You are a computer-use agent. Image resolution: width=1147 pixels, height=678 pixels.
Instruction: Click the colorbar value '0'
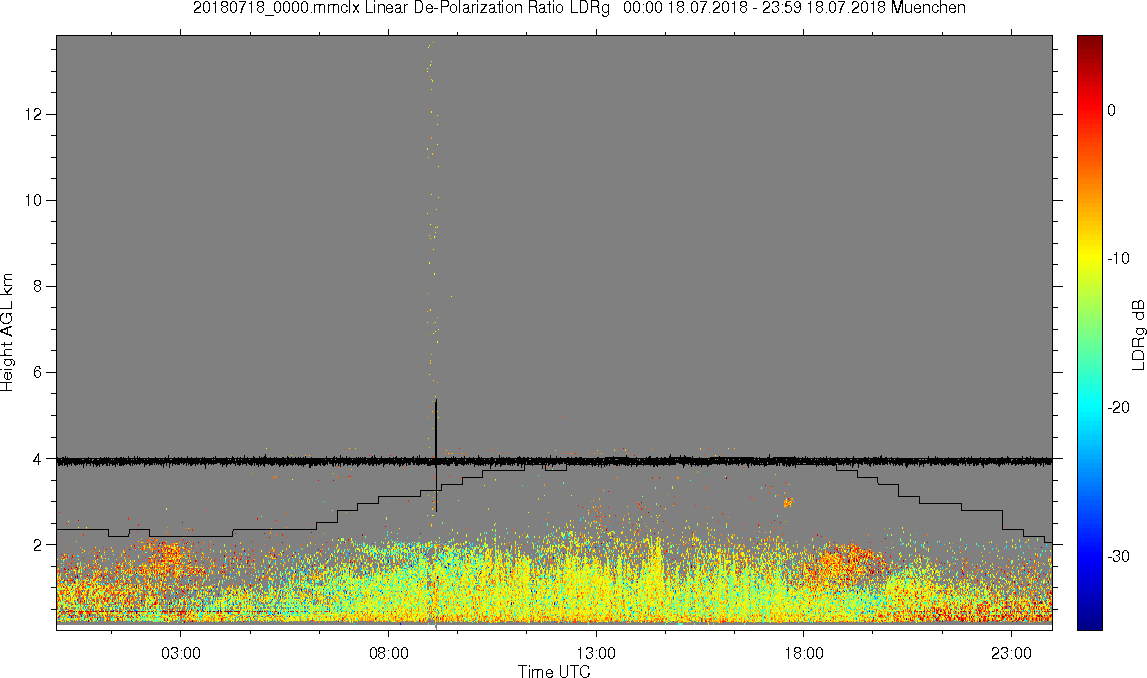click(1111, 110)
